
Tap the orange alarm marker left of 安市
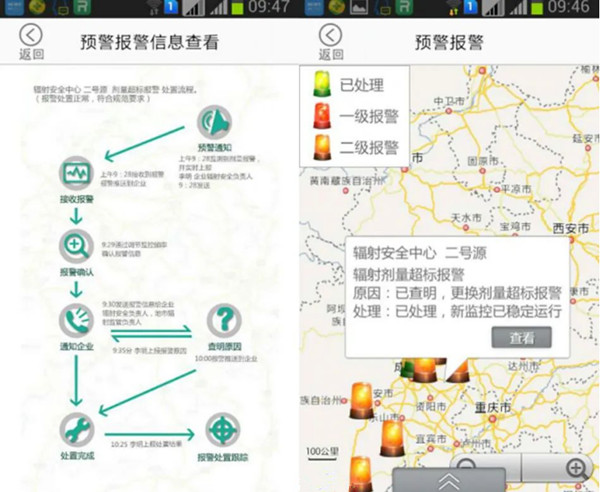360,400
